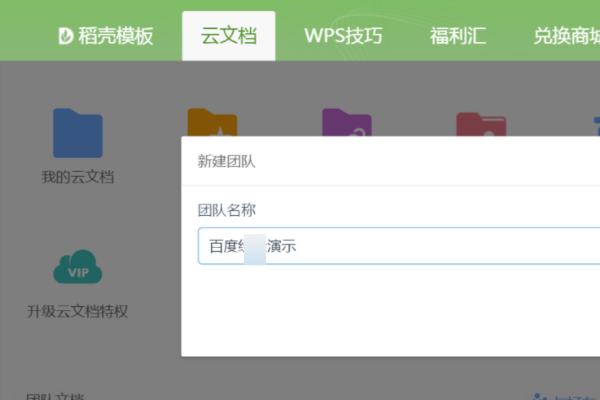Go to the 兑换商城 tab
Screen dimensions: 600x400
[567, 36]
